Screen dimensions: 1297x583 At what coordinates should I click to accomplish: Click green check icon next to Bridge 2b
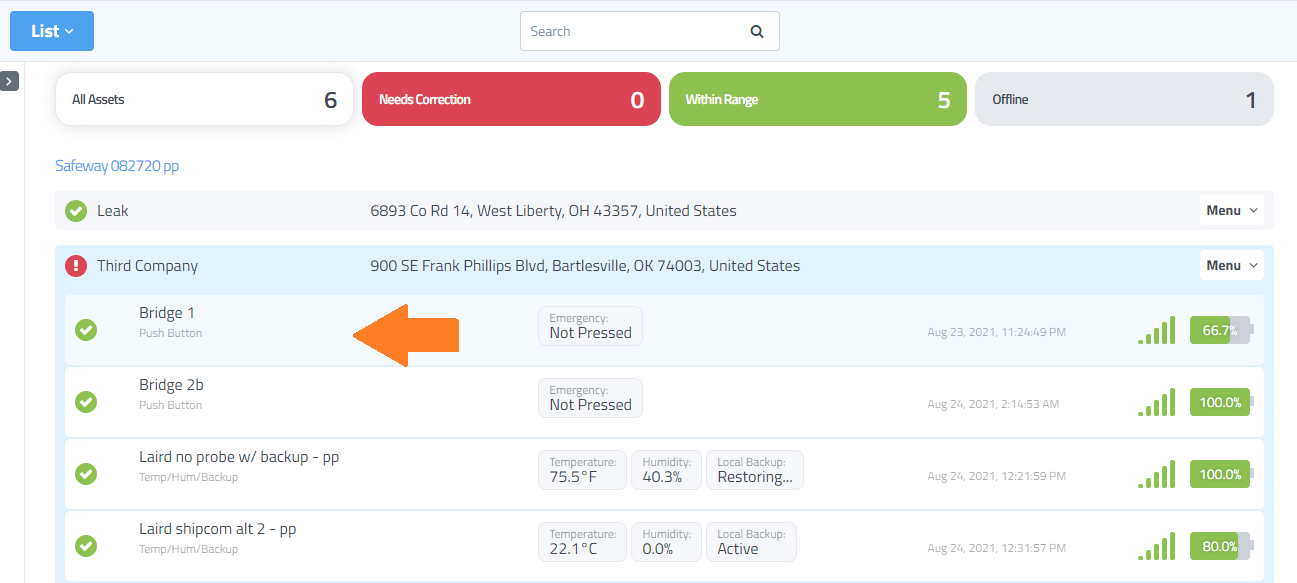[87, 401]
